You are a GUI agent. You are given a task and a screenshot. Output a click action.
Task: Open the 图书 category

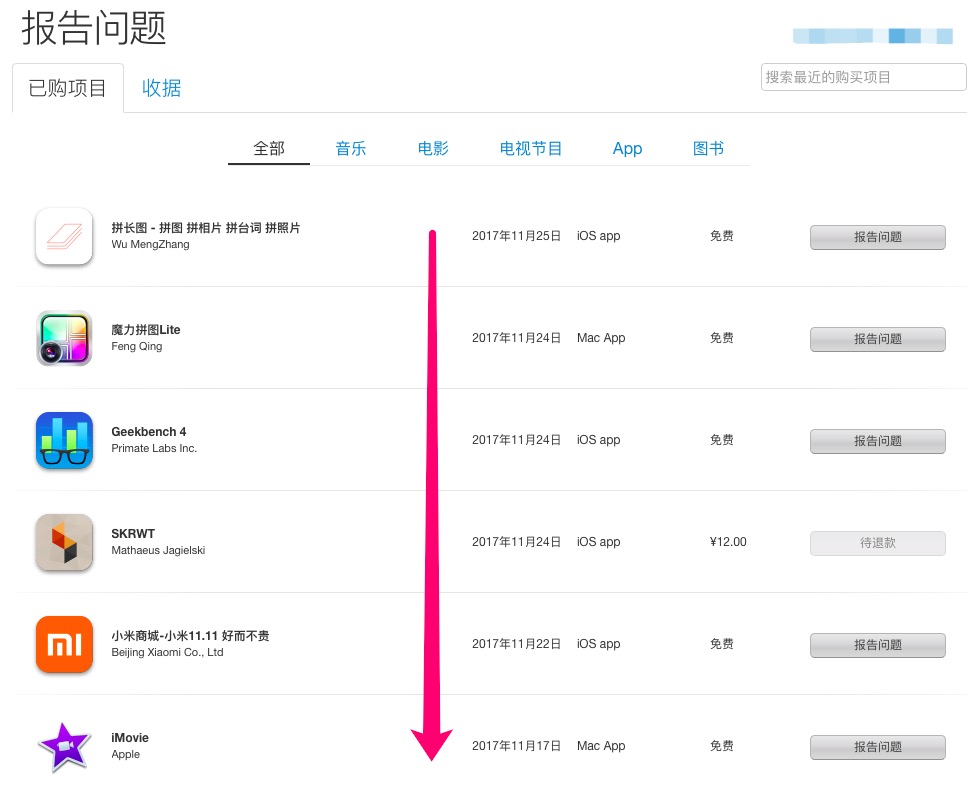[x=707, y=147]
